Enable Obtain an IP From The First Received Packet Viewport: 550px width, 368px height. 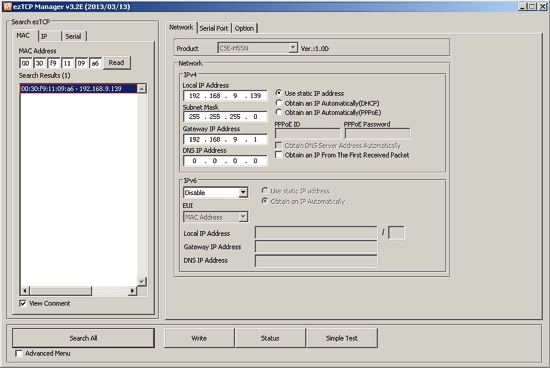[x=279, y=155]
